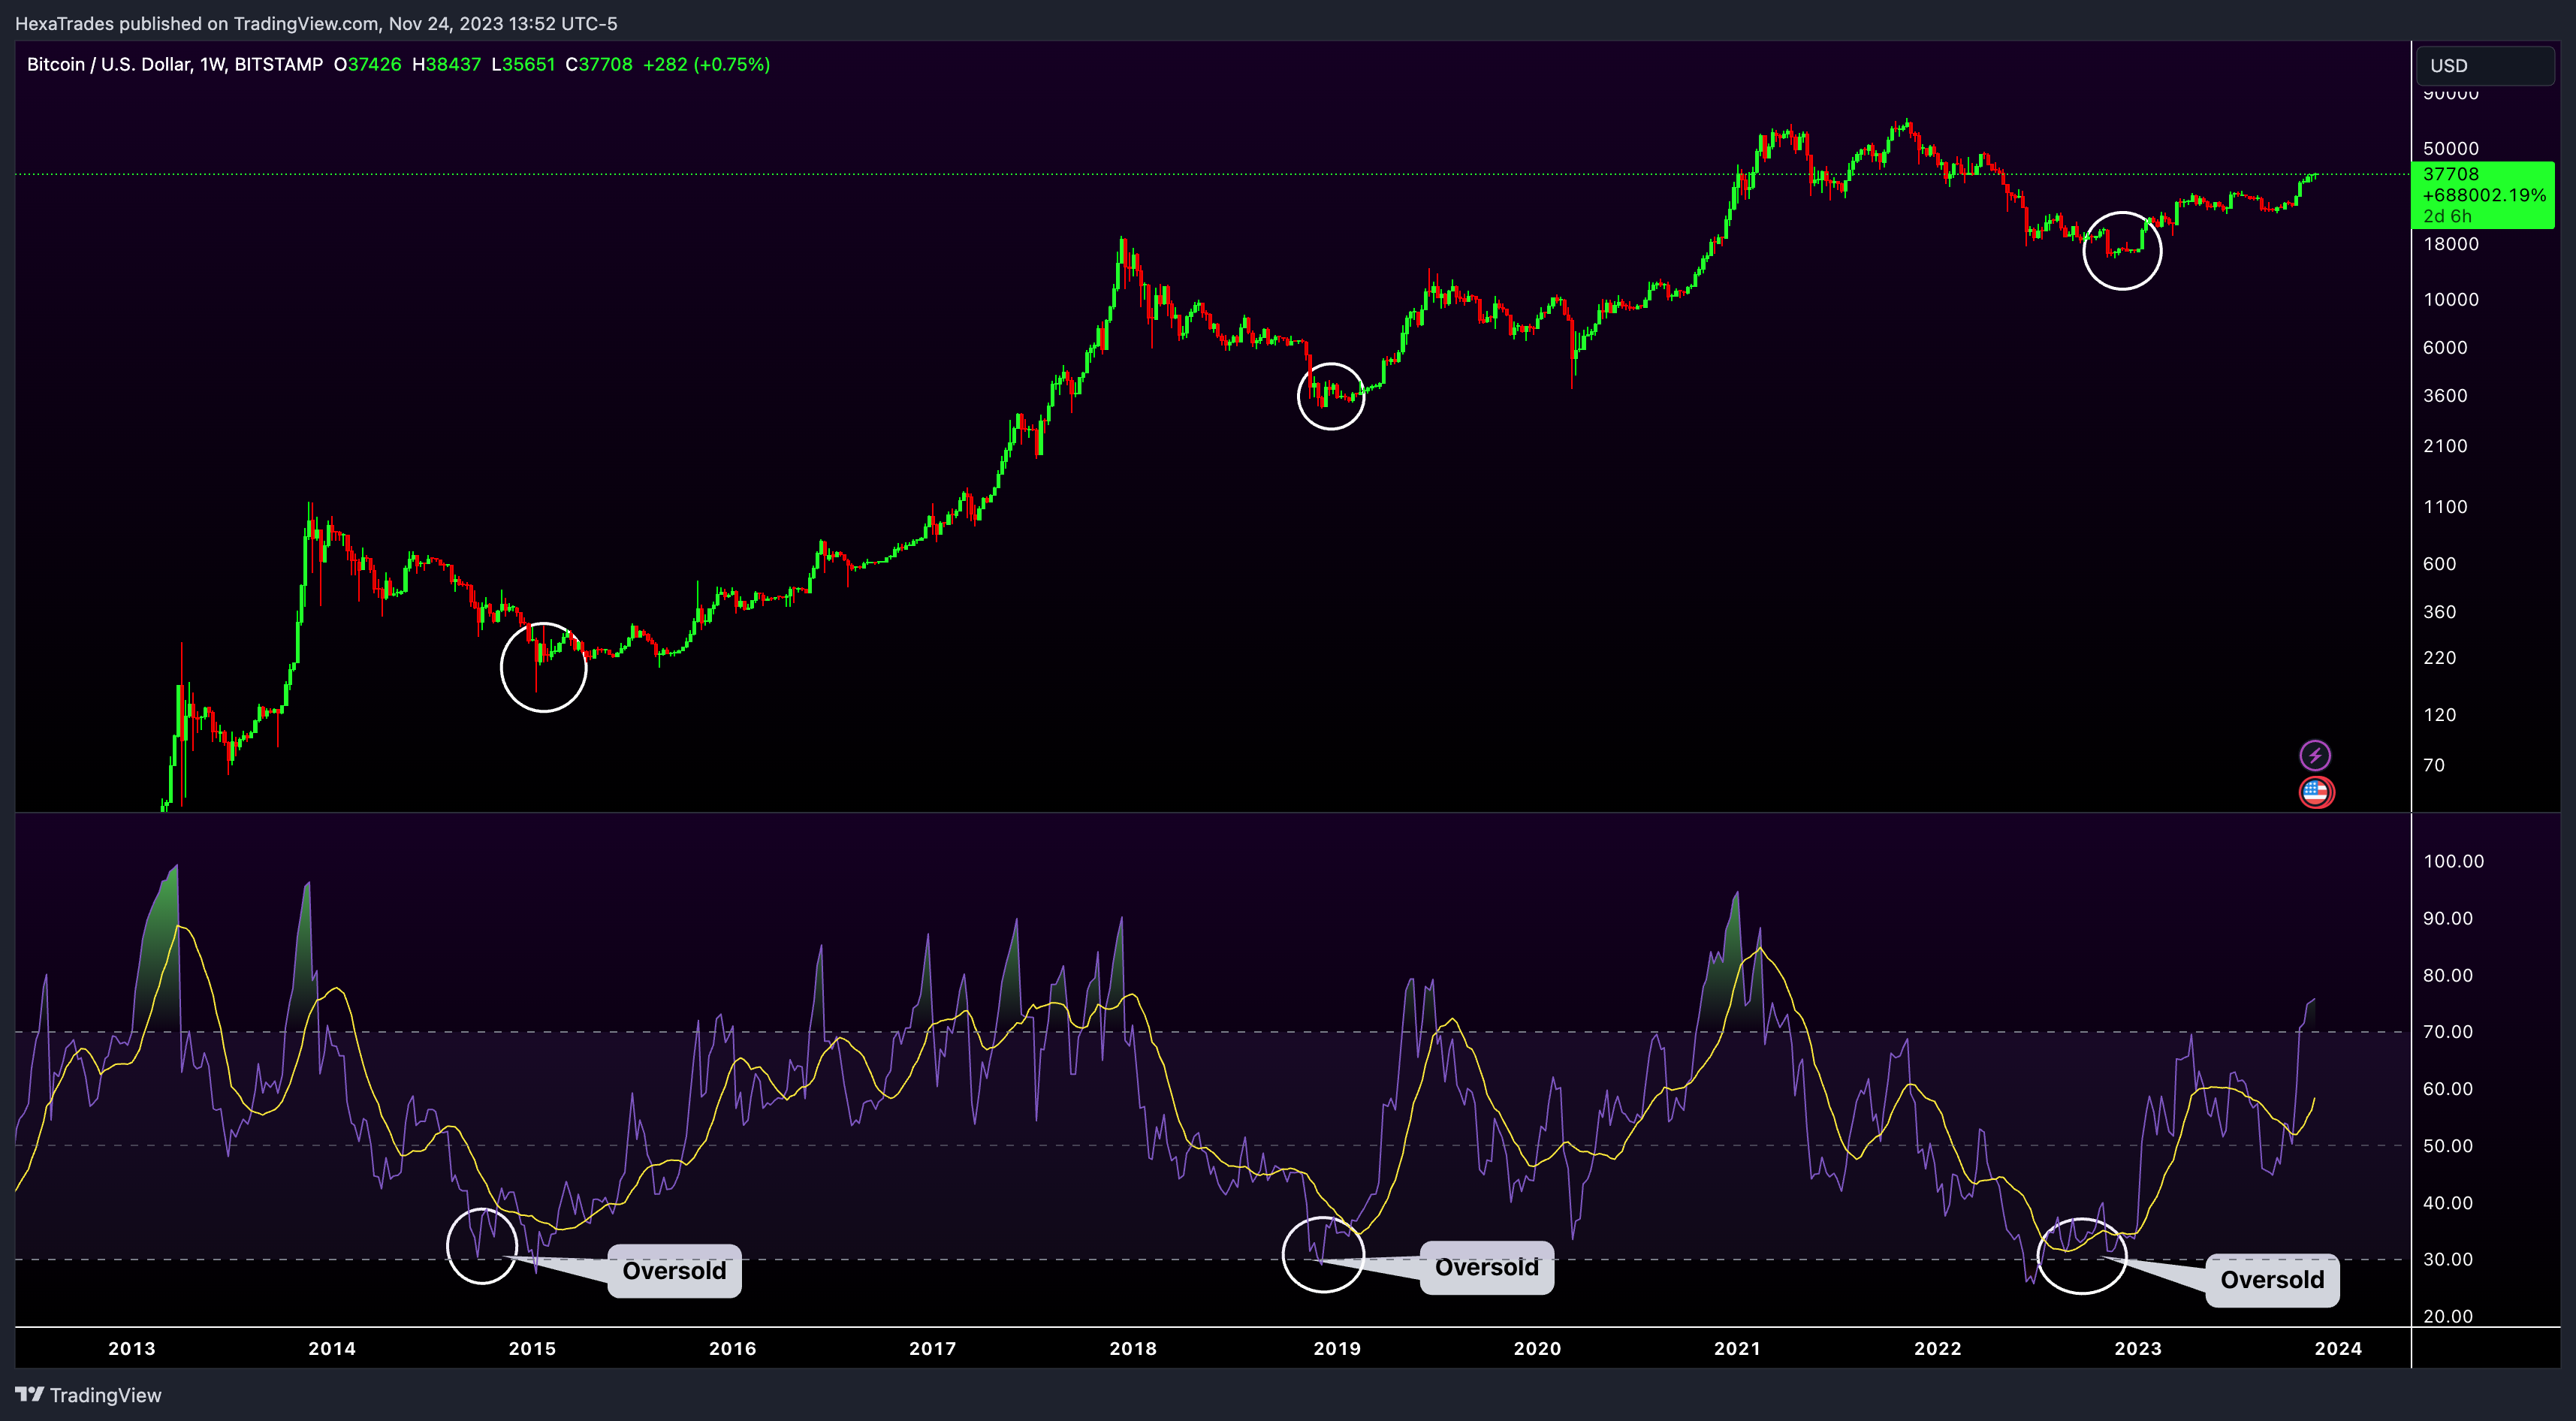Viewport: 2576px width, 1421px height.
Task: Click the Oversold callout near 2015
Action: [x=674, y=1271]
